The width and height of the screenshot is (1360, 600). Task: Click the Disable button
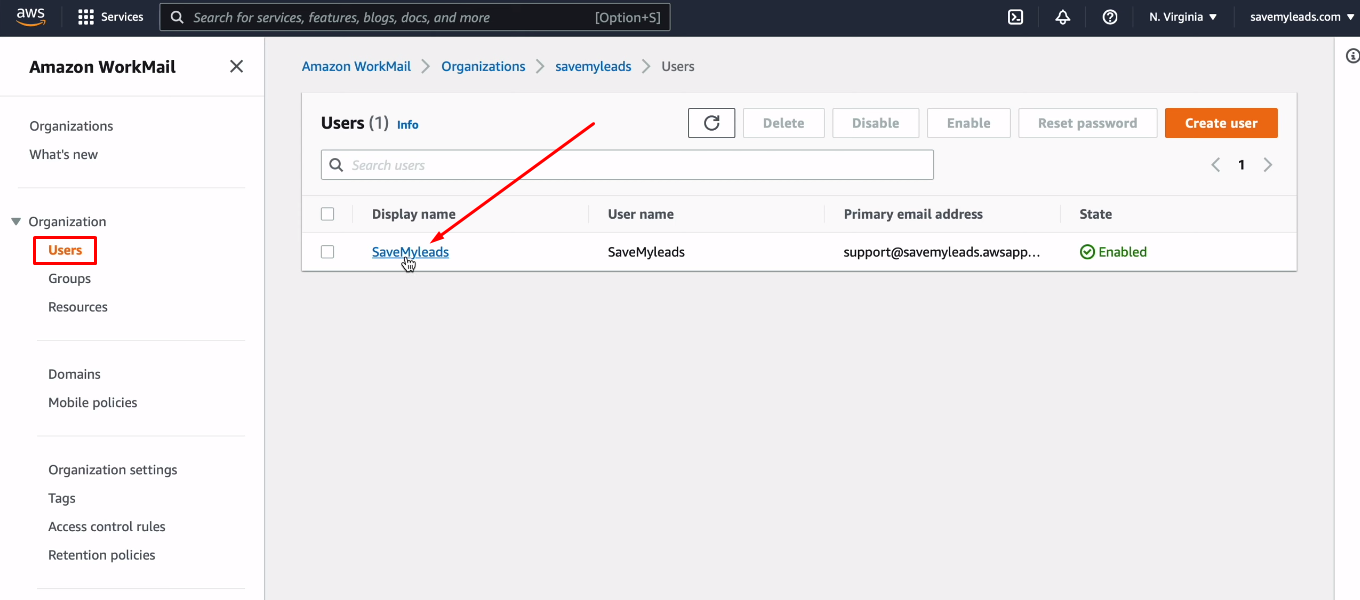click(x=876, y=123)
